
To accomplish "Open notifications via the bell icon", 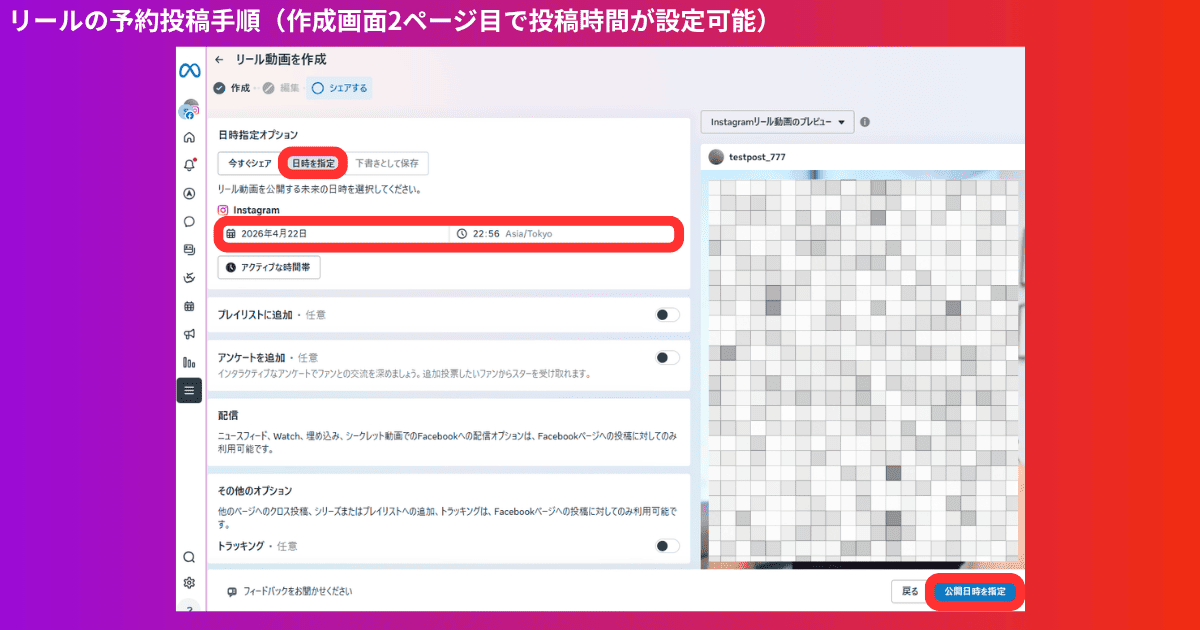I will 189,166.
